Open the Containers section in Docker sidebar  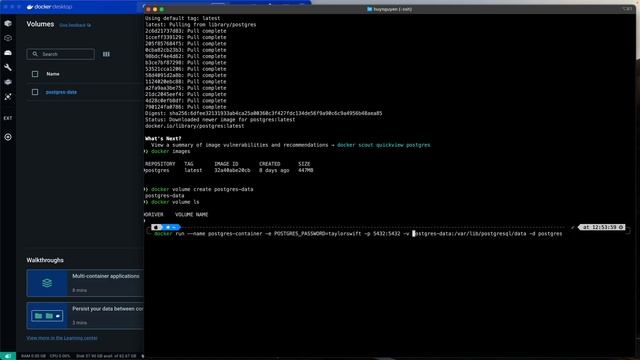coord(8,23)
